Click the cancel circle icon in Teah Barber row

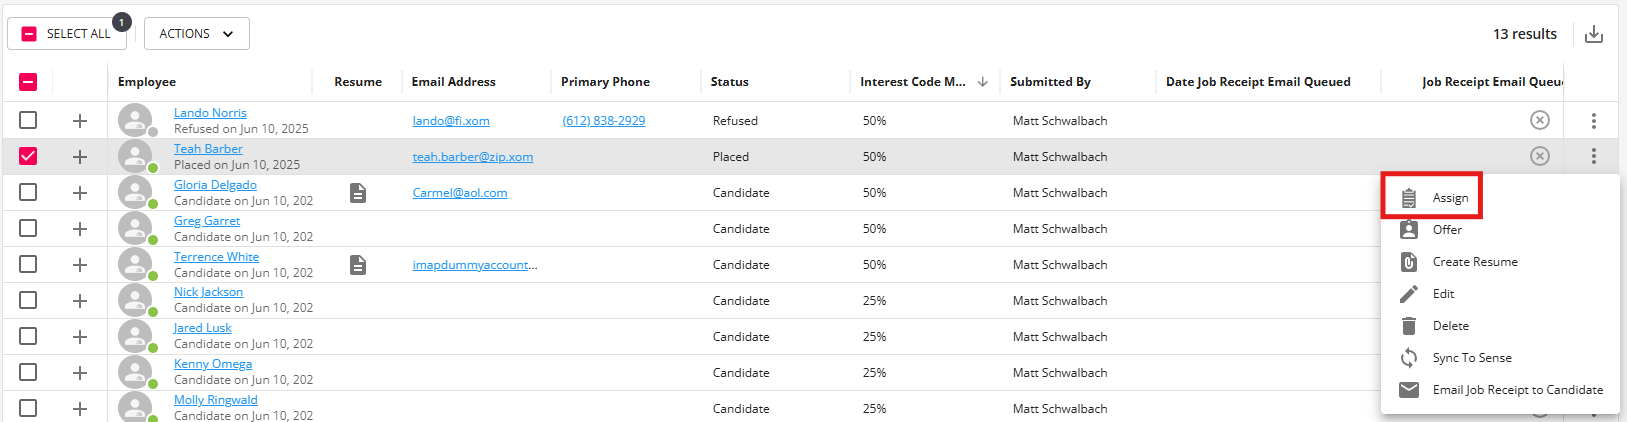1540,157
